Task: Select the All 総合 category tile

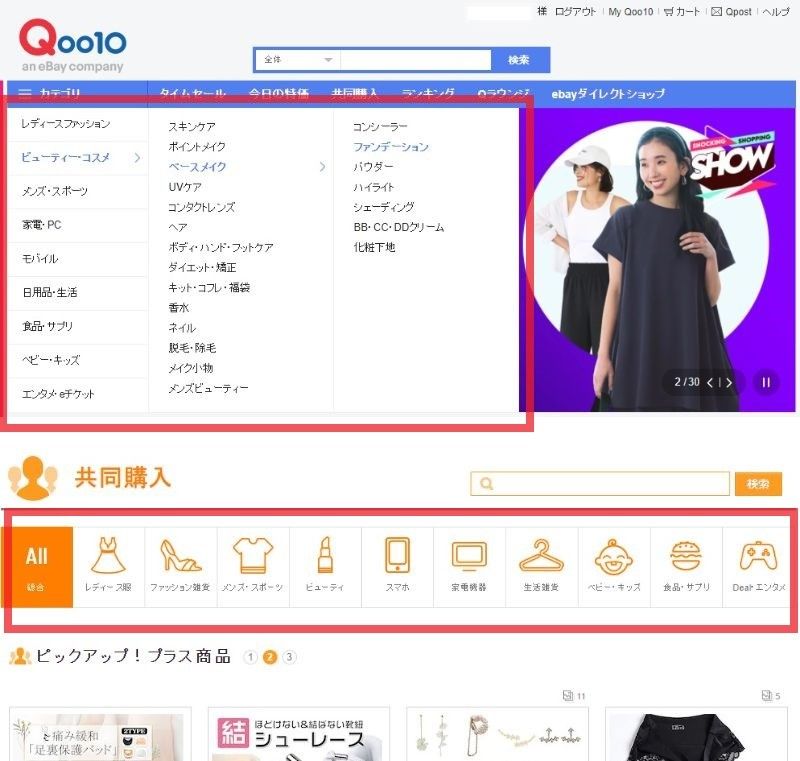Action: click(37, 567)
